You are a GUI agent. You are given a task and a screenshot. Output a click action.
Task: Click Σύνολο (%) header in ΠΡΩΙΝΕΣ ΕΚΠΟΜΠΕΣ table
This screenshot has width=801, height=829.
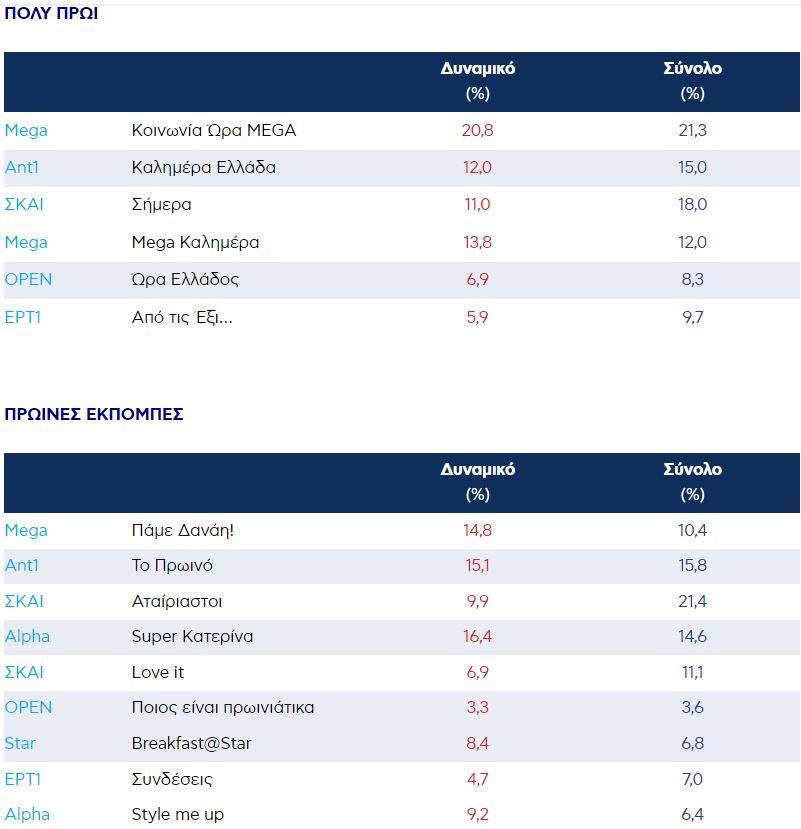(692, 481)
